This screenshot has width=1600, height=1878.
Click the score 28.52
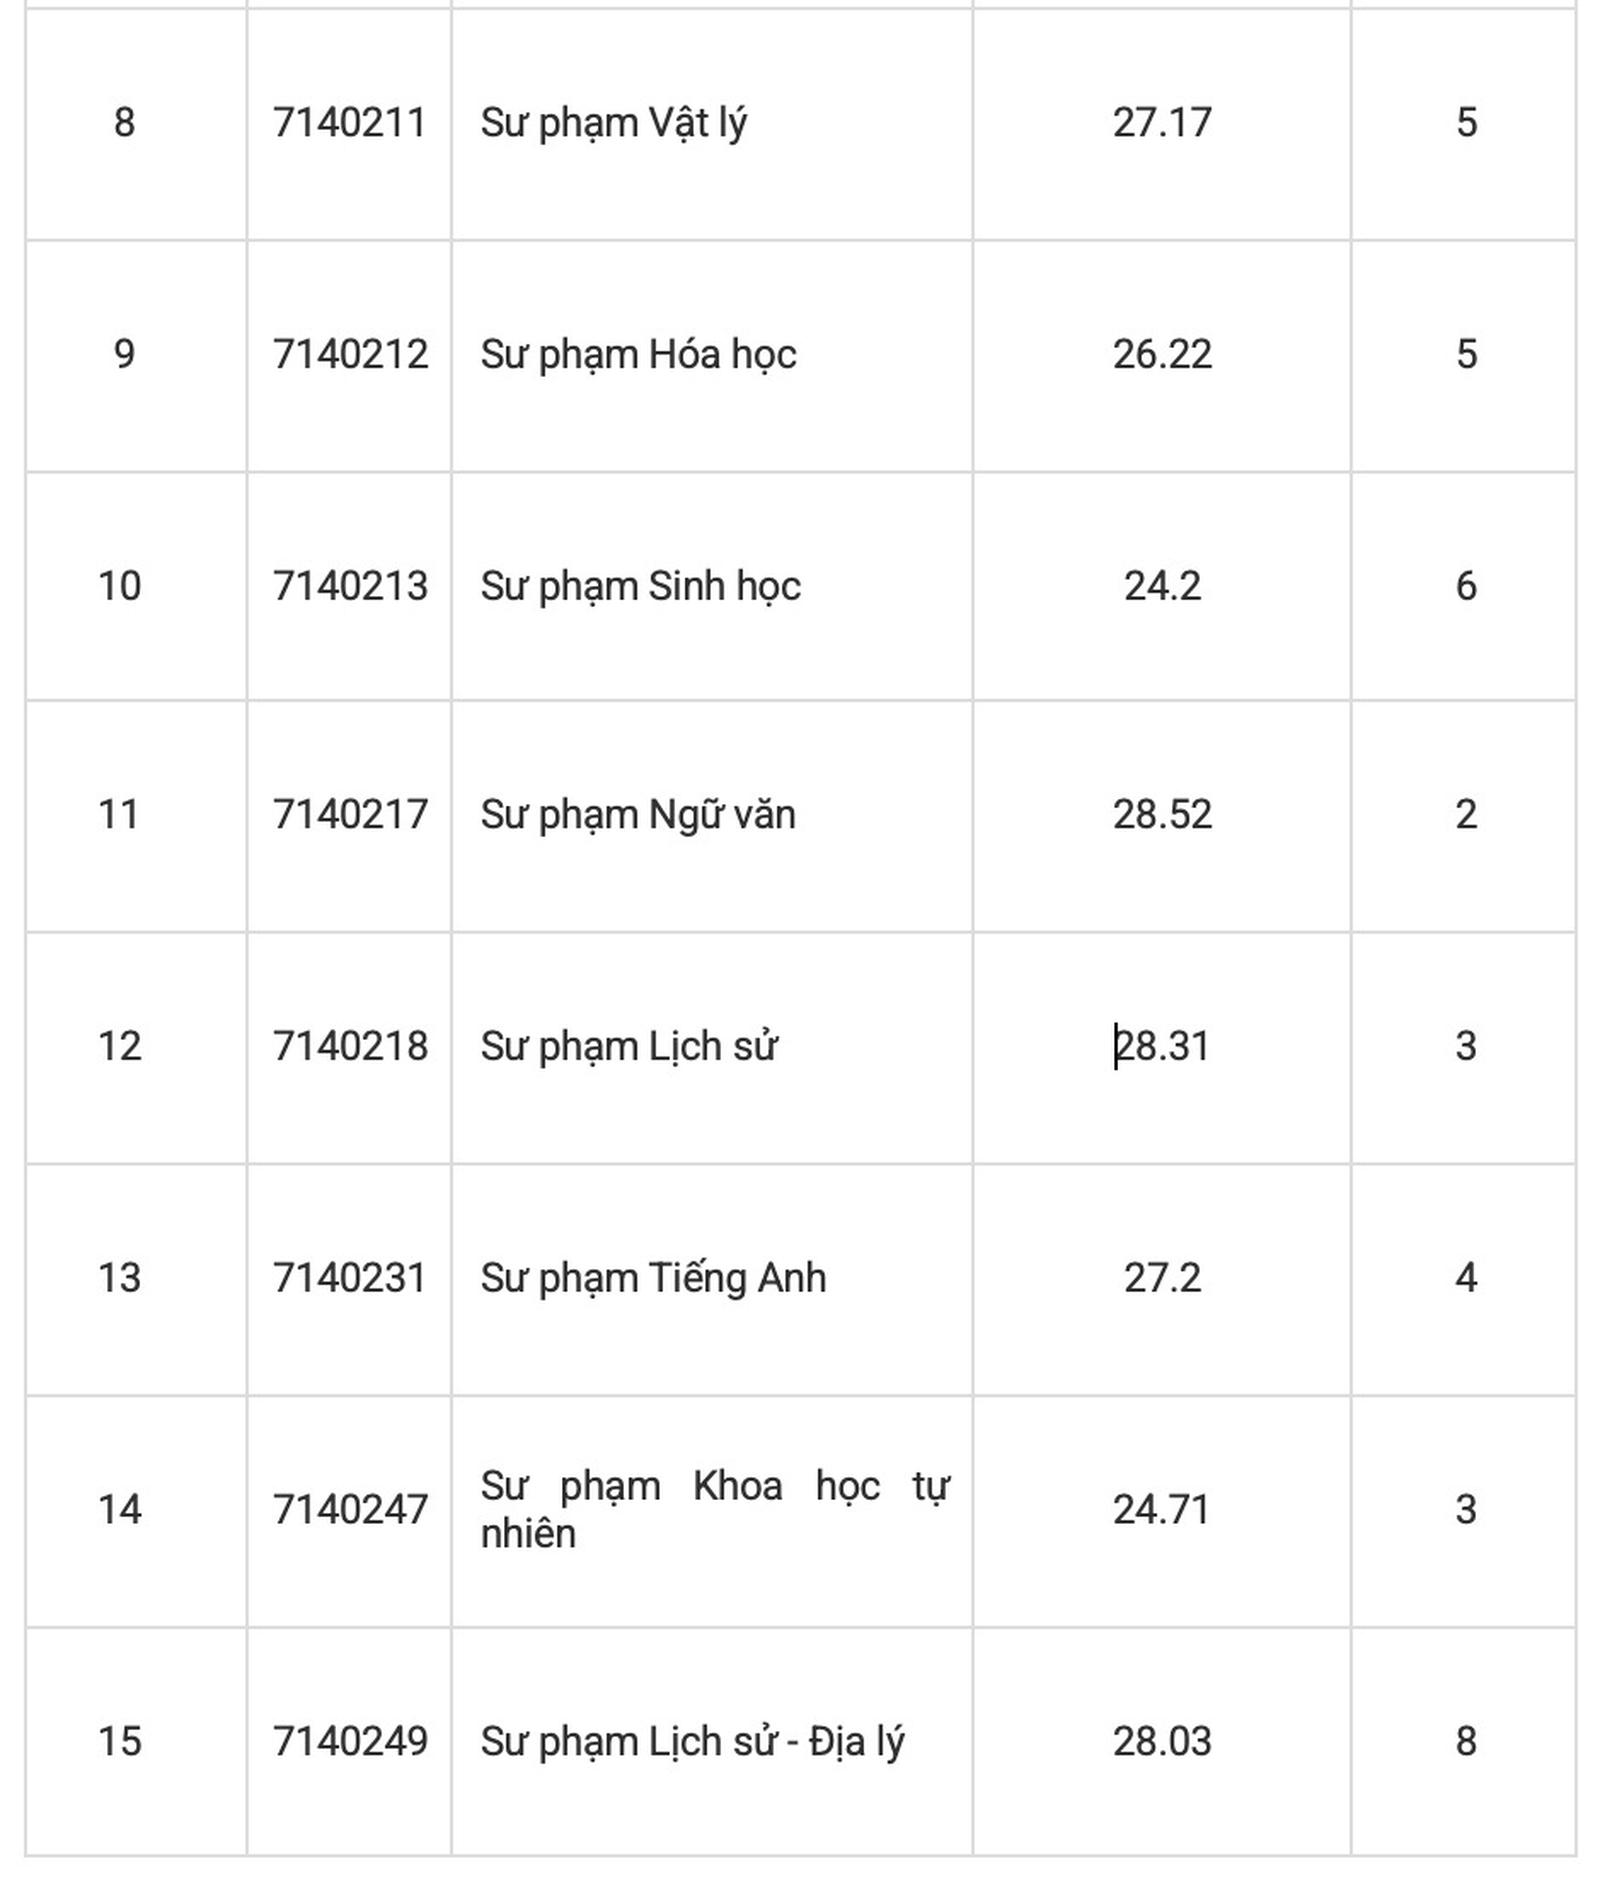1161,815
